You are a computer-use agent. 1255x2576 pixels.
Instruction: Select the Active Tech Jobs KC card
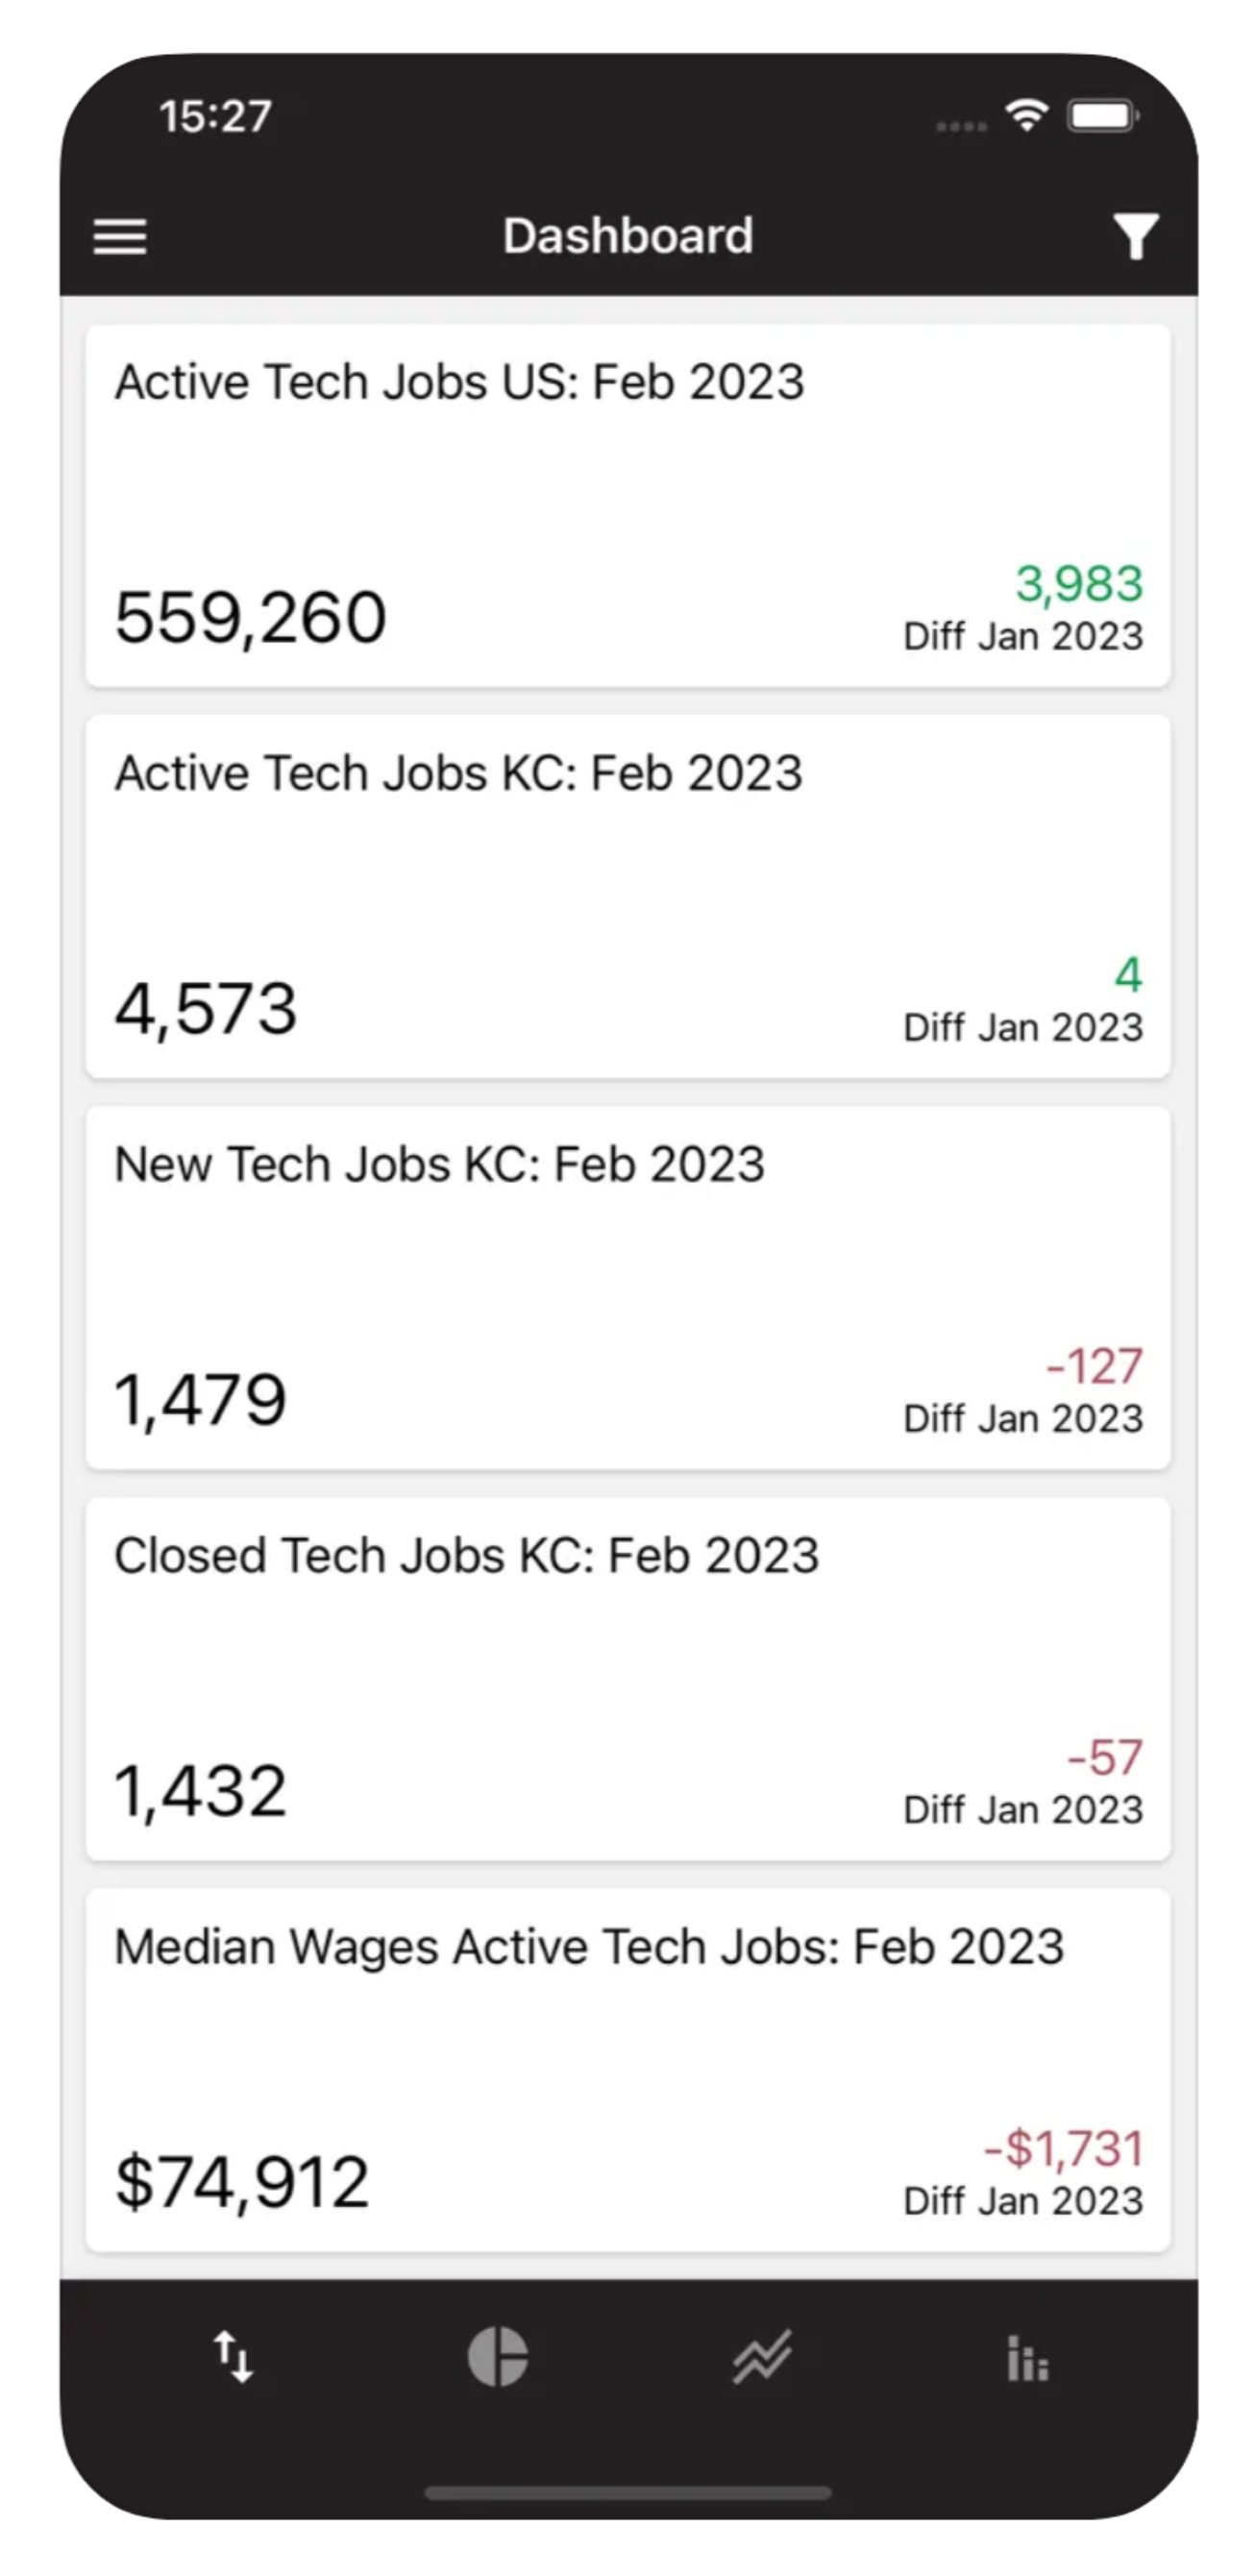point(628,895)
